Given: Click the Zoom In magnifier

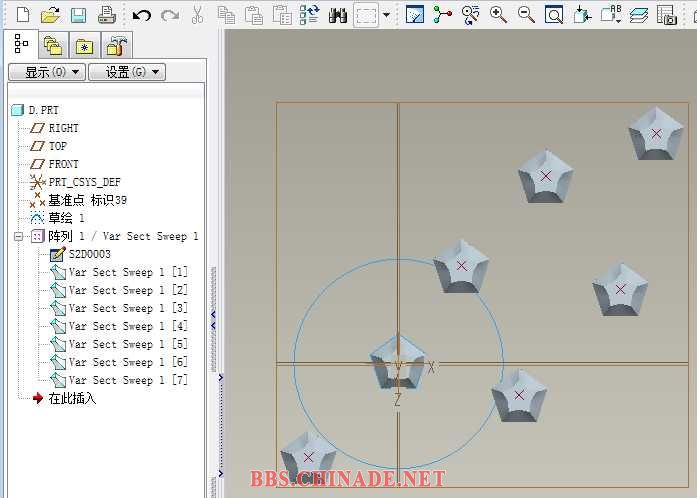Looking at the screenshot, I should (x=498, y=15).
